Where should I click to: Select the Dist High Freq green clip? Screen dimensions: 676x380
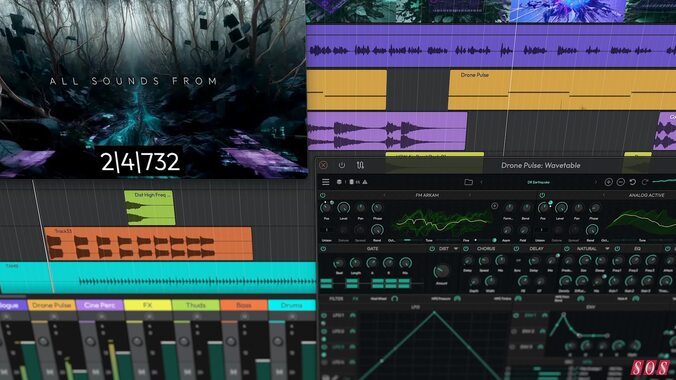point(150,208)
